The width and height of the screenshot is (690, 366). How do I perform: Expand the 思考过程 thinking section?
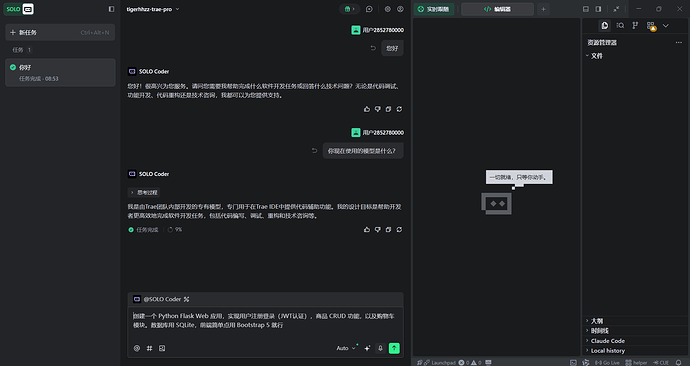click(144, 192)
